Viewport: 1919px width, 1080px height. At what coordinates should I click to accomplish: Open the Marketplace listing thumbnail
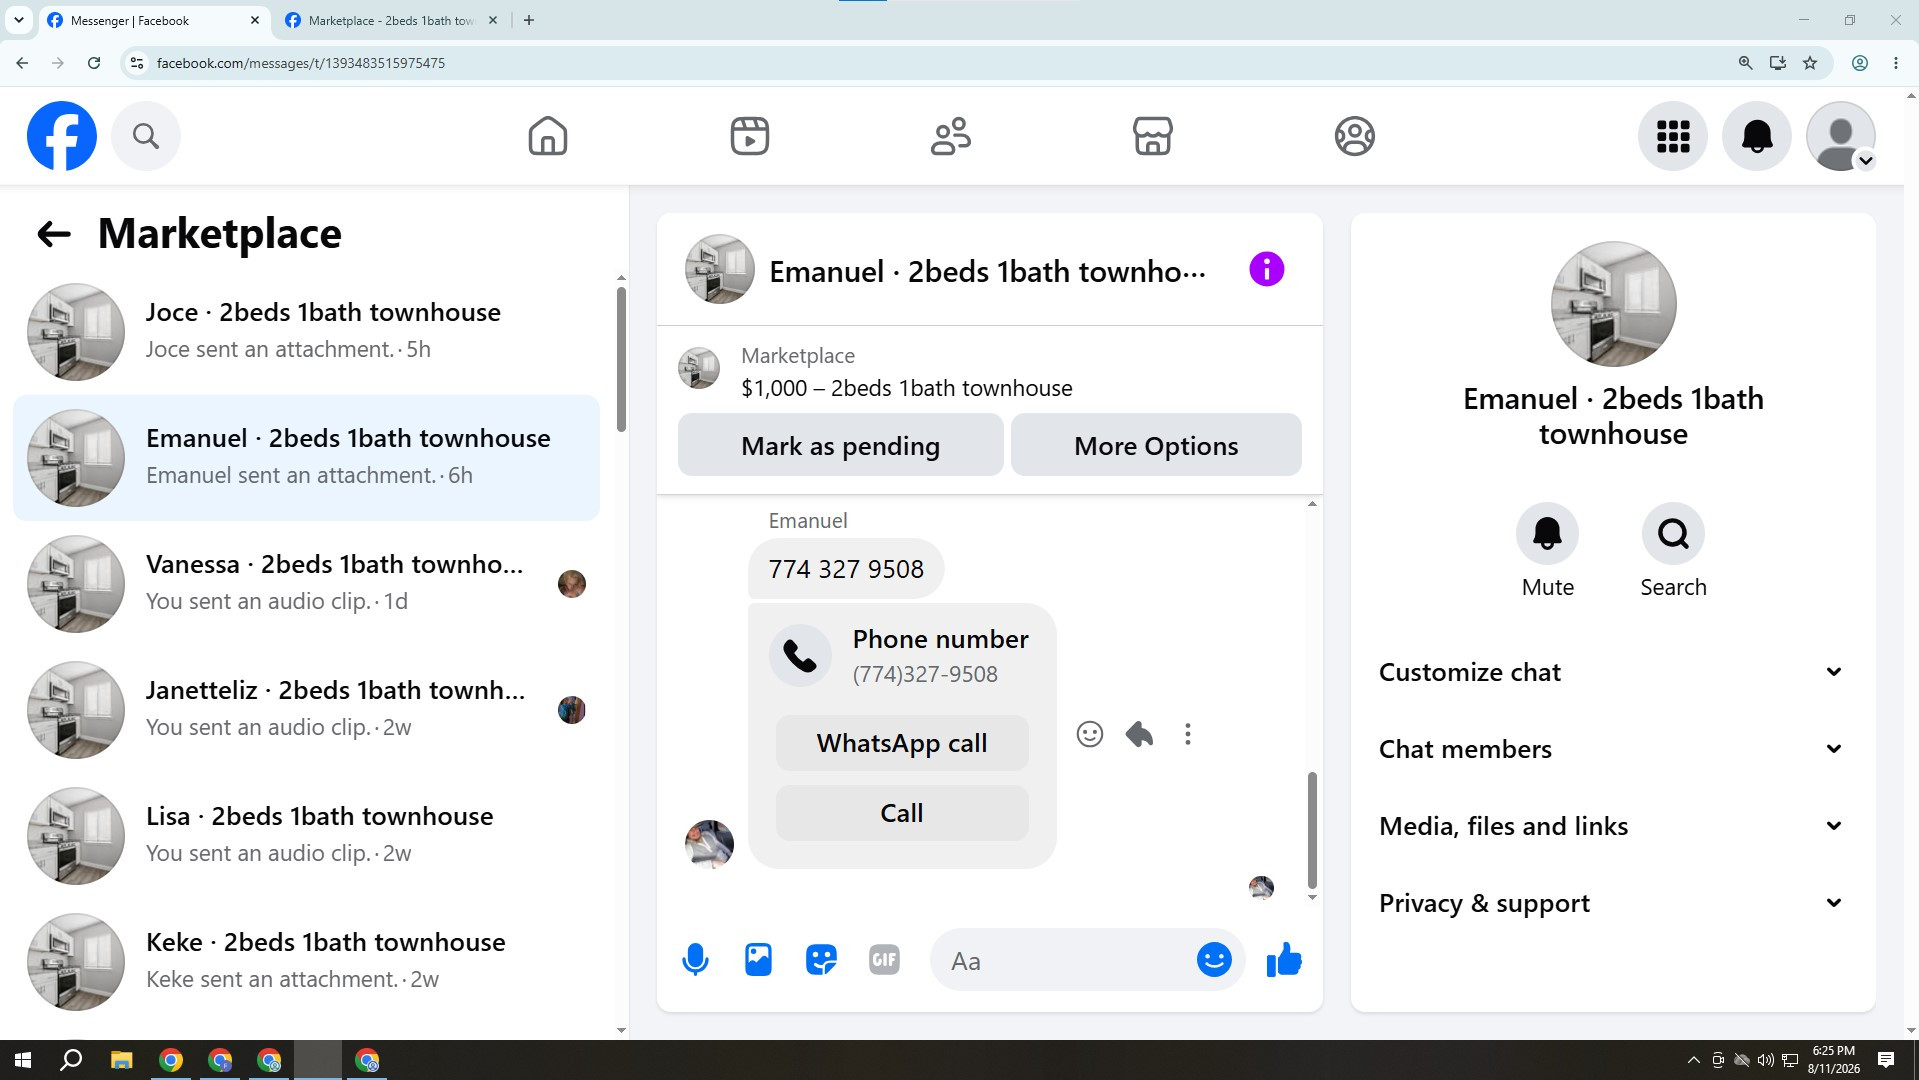(x=699, y=368)
